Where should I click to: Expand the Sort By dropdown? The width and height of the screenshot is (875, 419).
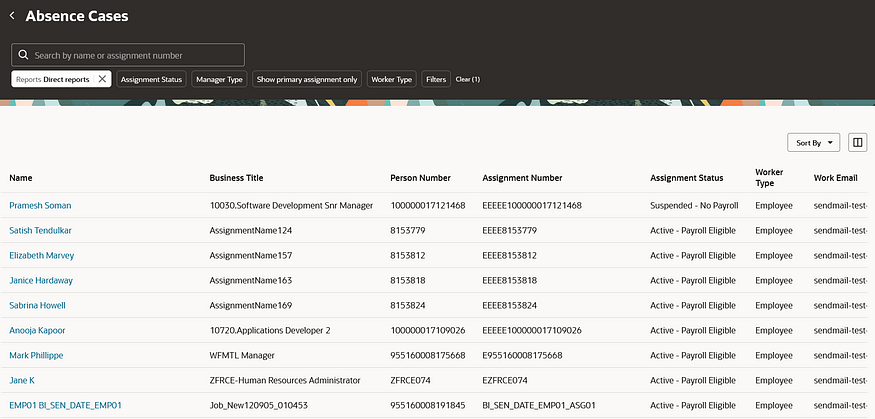pos(814,143)
